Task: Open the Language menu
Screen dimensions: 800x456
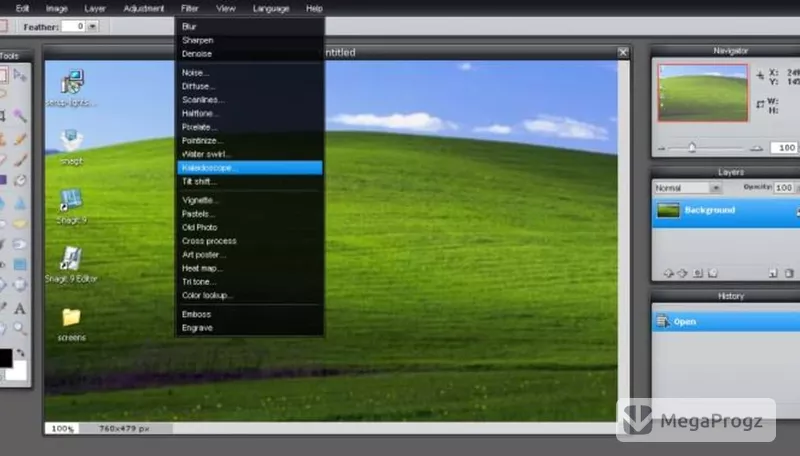Action: 271,8
